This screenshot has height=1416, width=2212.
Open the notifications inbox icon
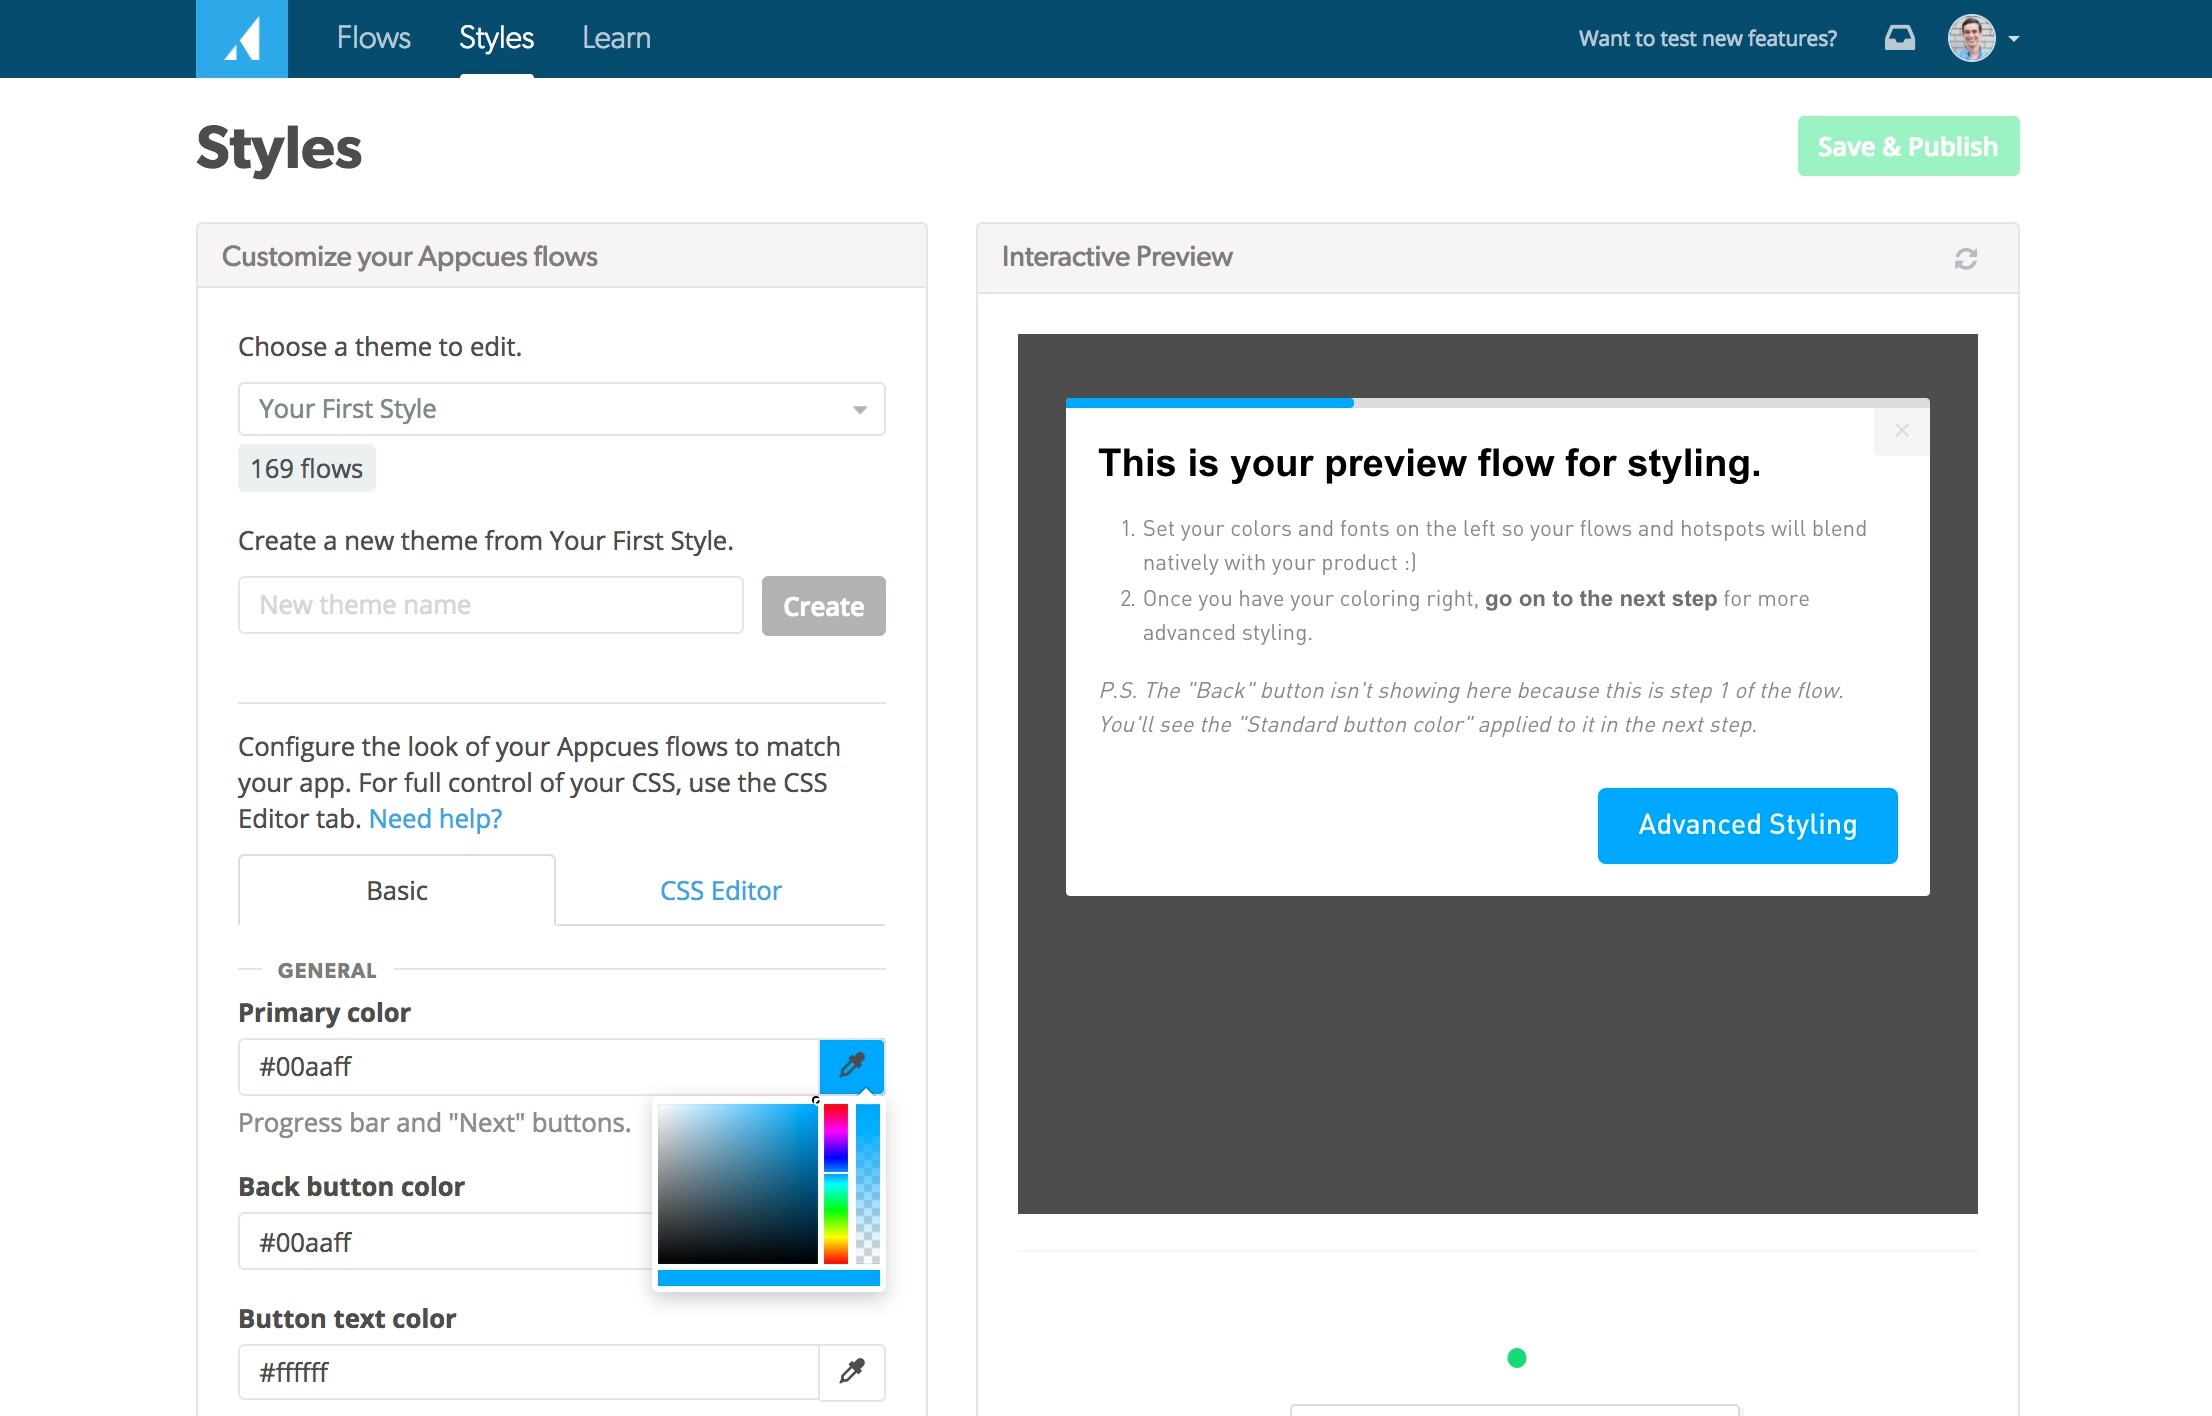pos(1900,38)
